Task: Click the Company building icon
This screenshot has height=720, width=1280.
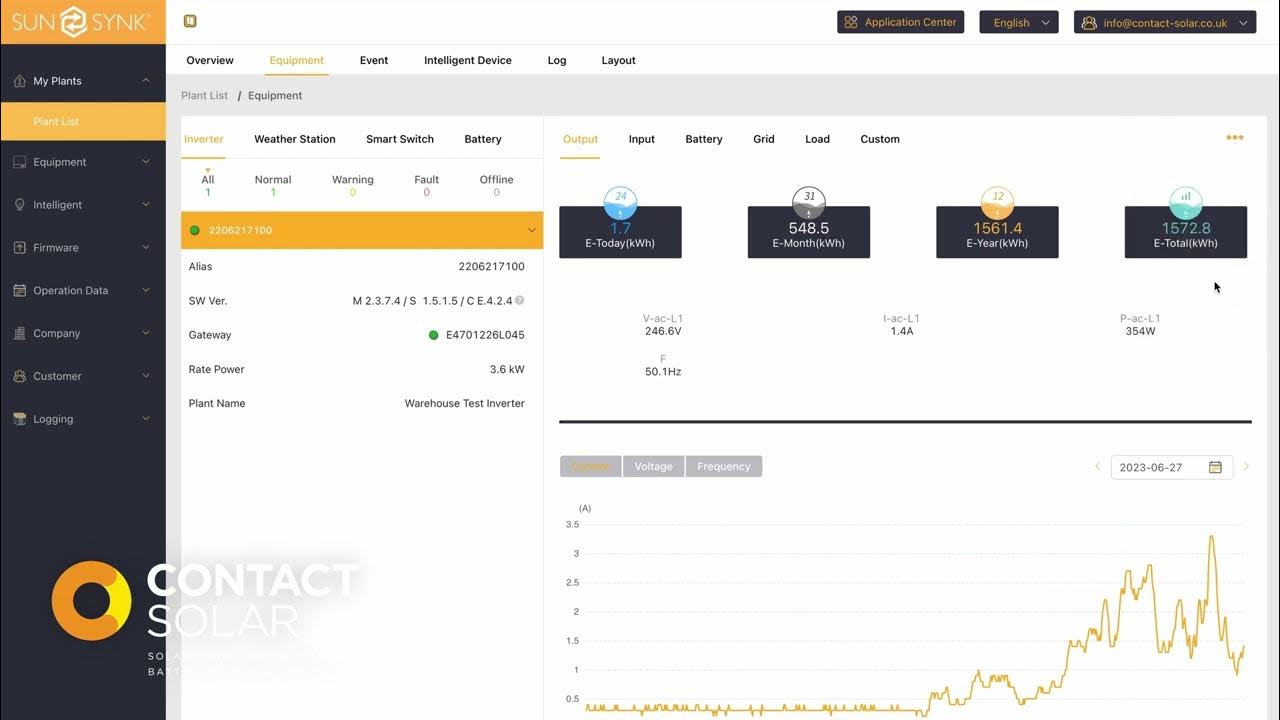Action: point(19,334)
